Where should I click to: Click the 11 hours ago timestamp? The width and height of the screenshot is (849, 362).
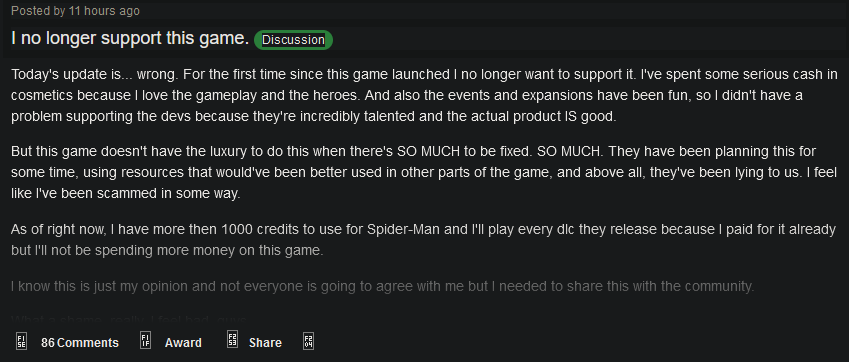click(105, 11)
